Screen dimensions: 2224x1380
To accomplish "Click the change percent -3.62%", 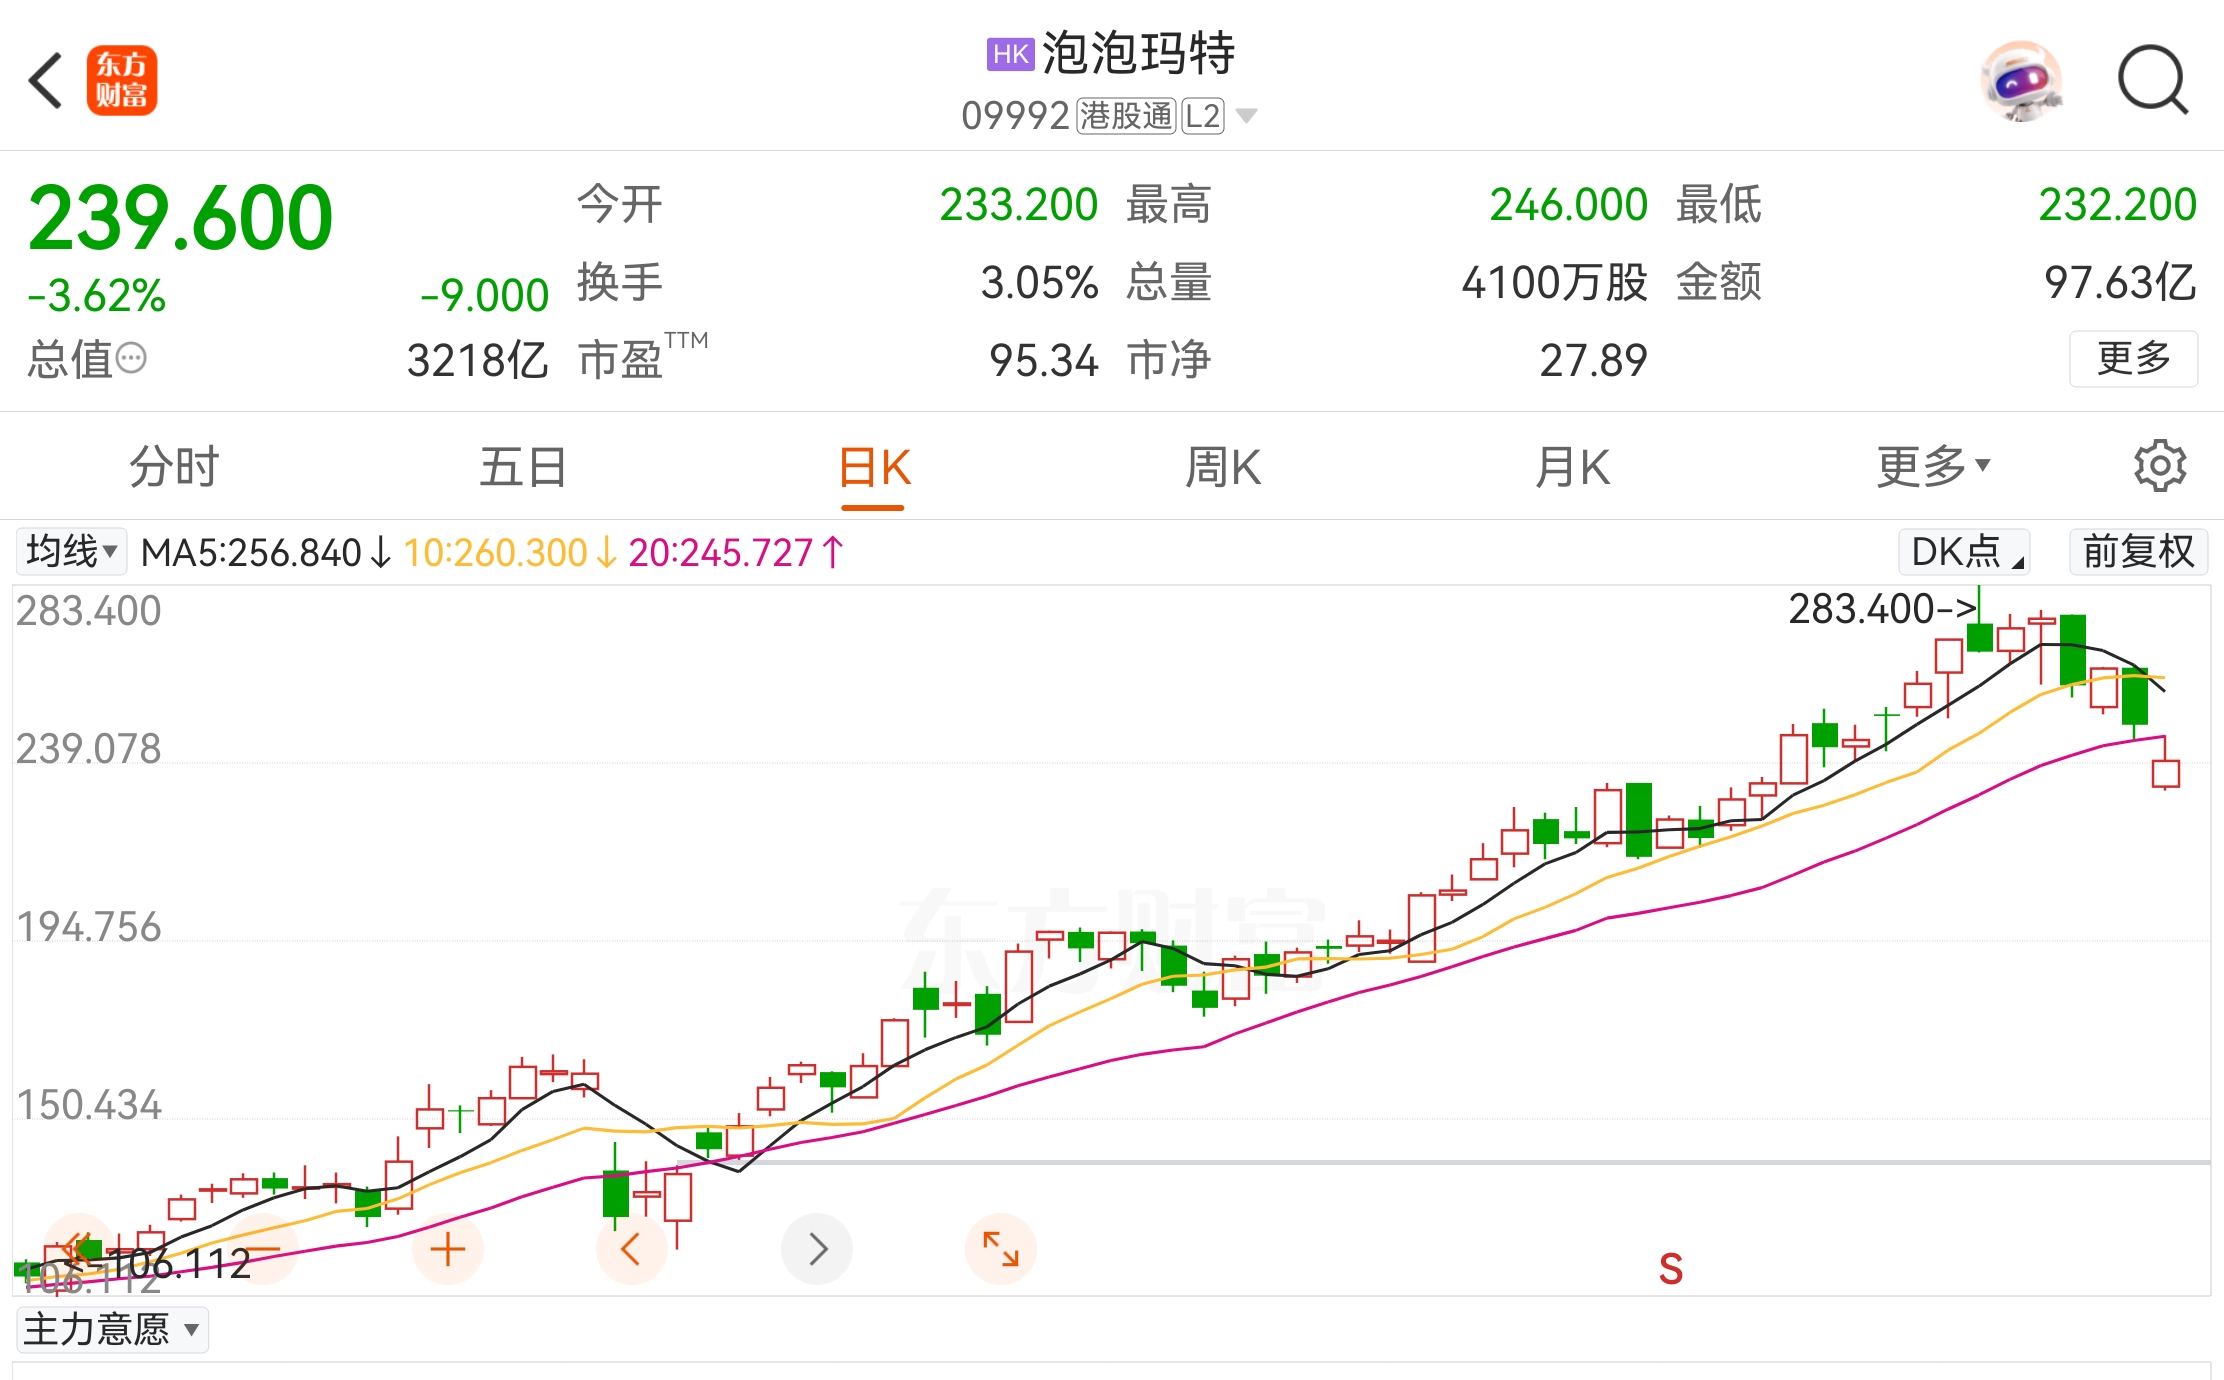I will click(x=97, y=296).
